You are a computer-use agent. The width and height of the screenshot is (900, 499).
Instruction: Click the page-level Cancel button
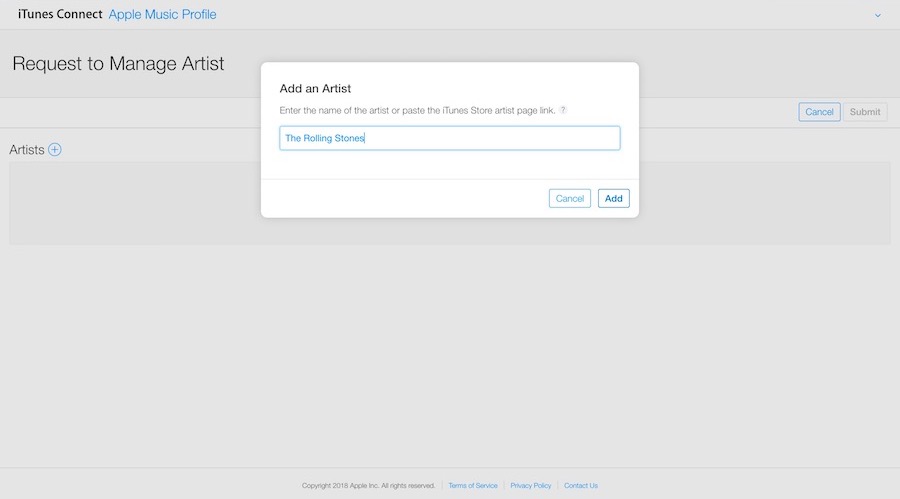819,112
